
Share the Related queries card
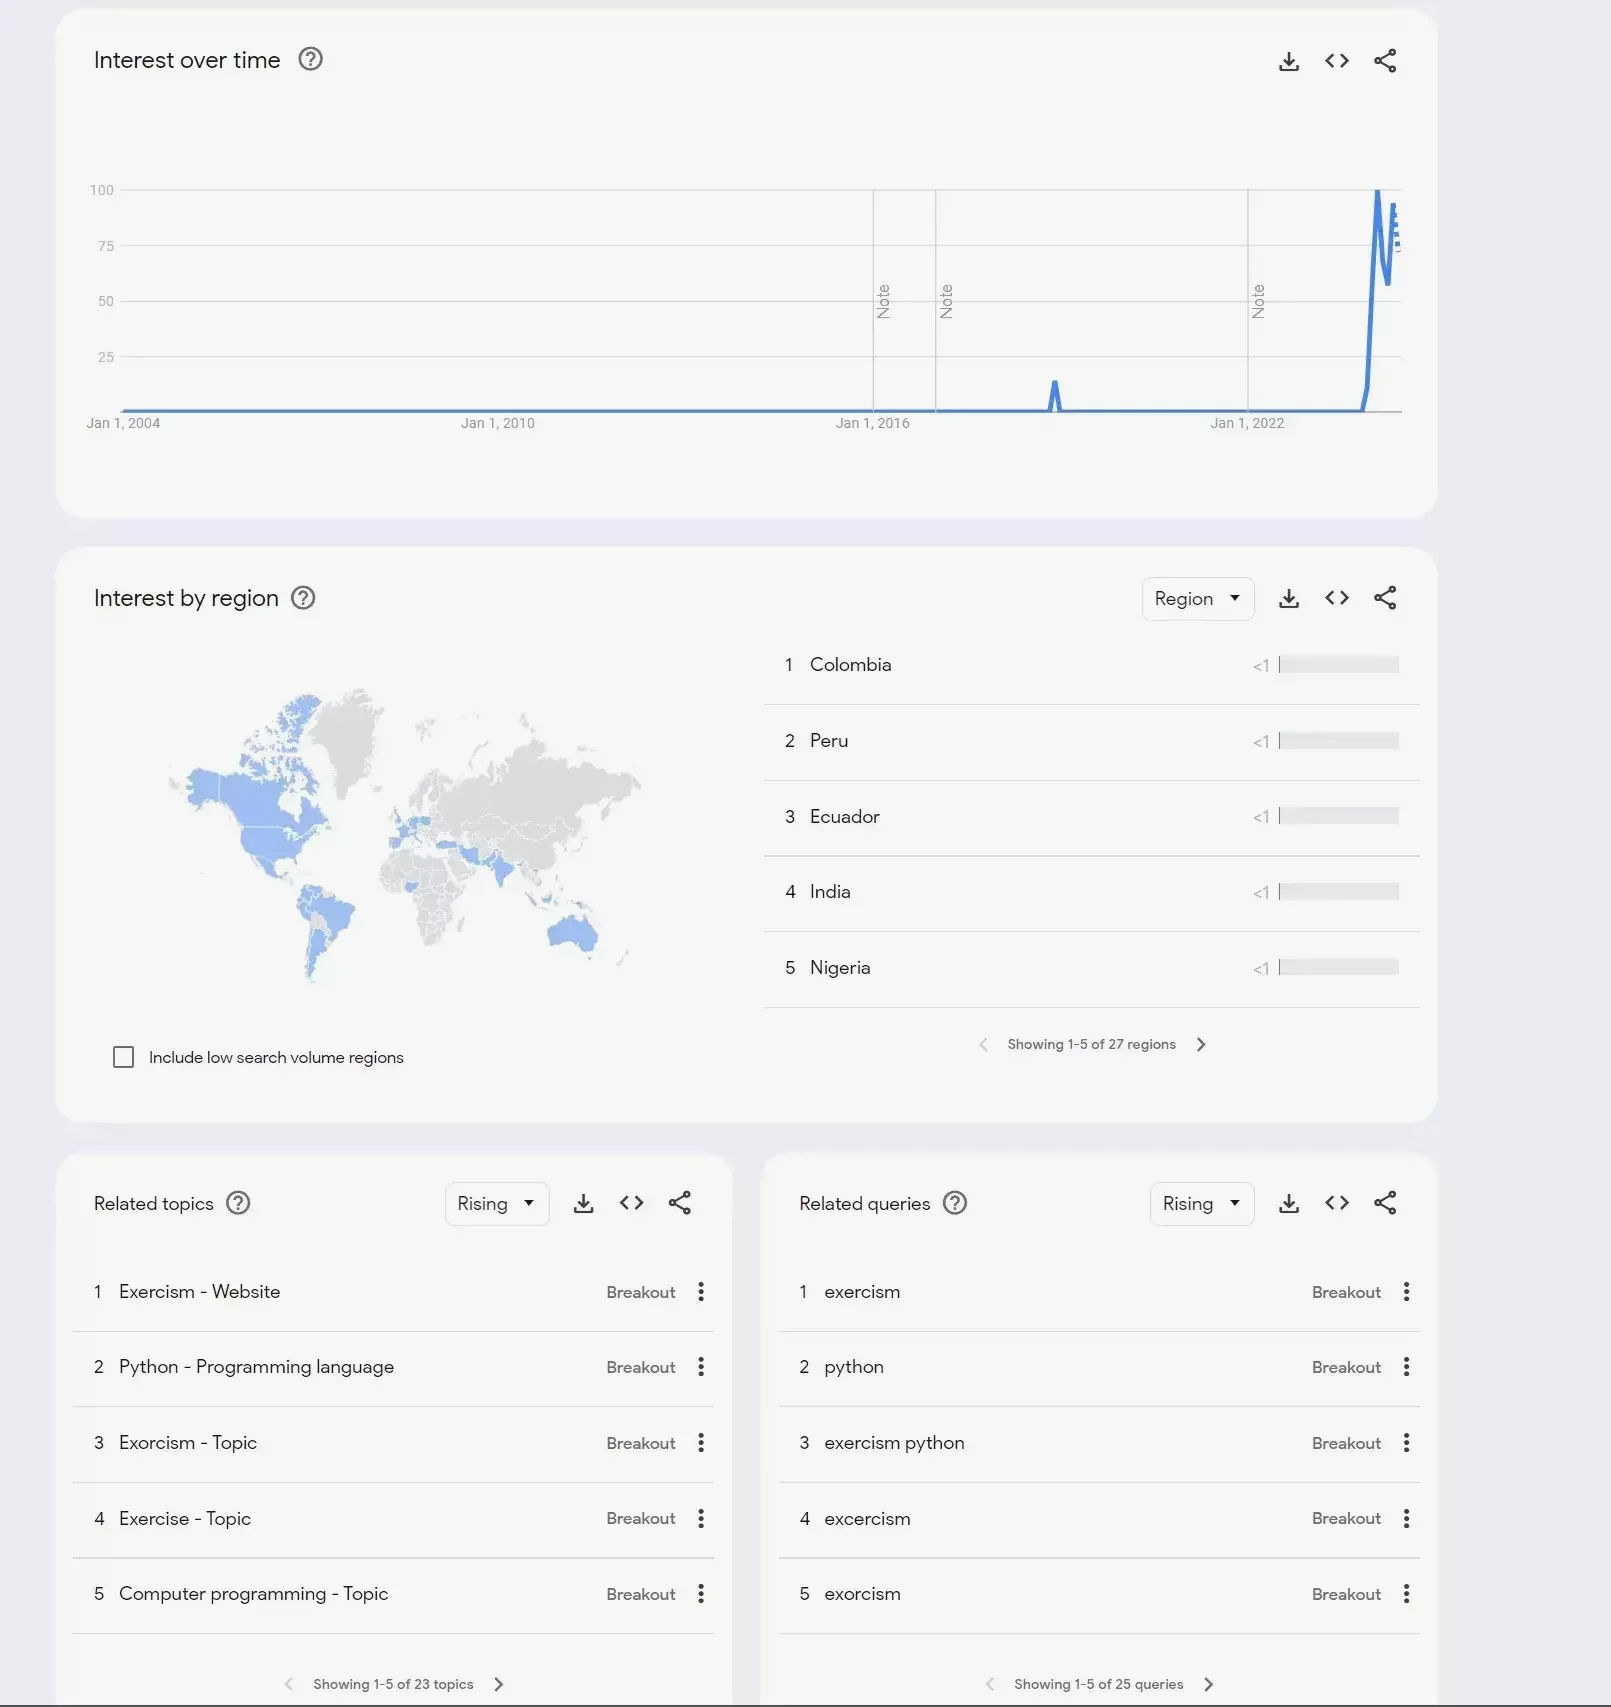(x=1385, y=1203)
